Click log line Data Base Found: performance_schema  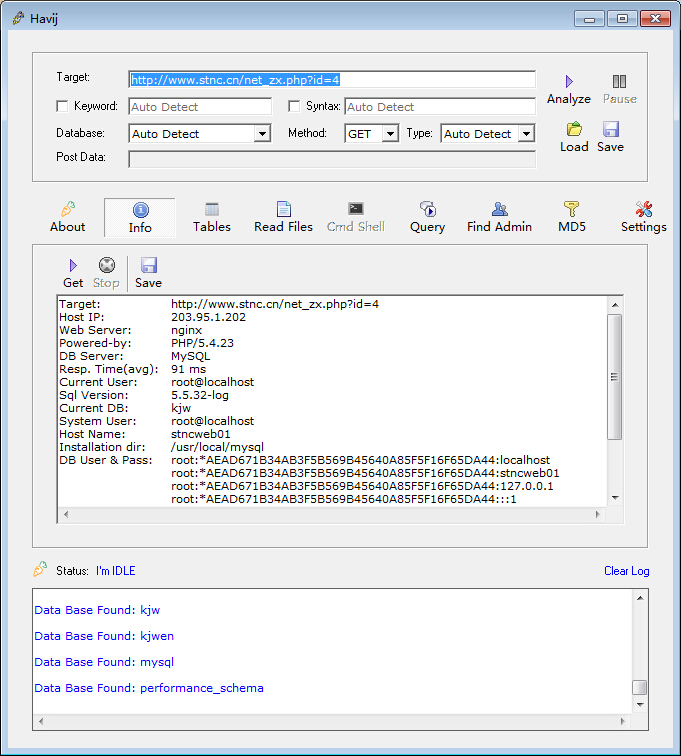coord(149,688)
